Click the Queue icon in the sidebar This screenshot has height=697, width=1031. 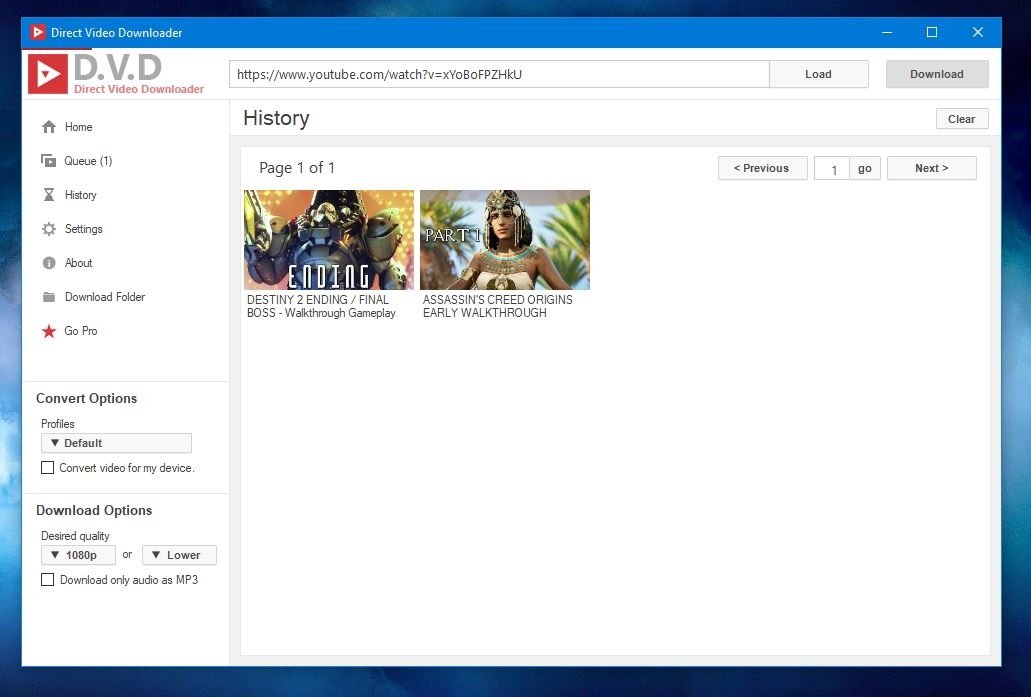[x=49, y=160]
